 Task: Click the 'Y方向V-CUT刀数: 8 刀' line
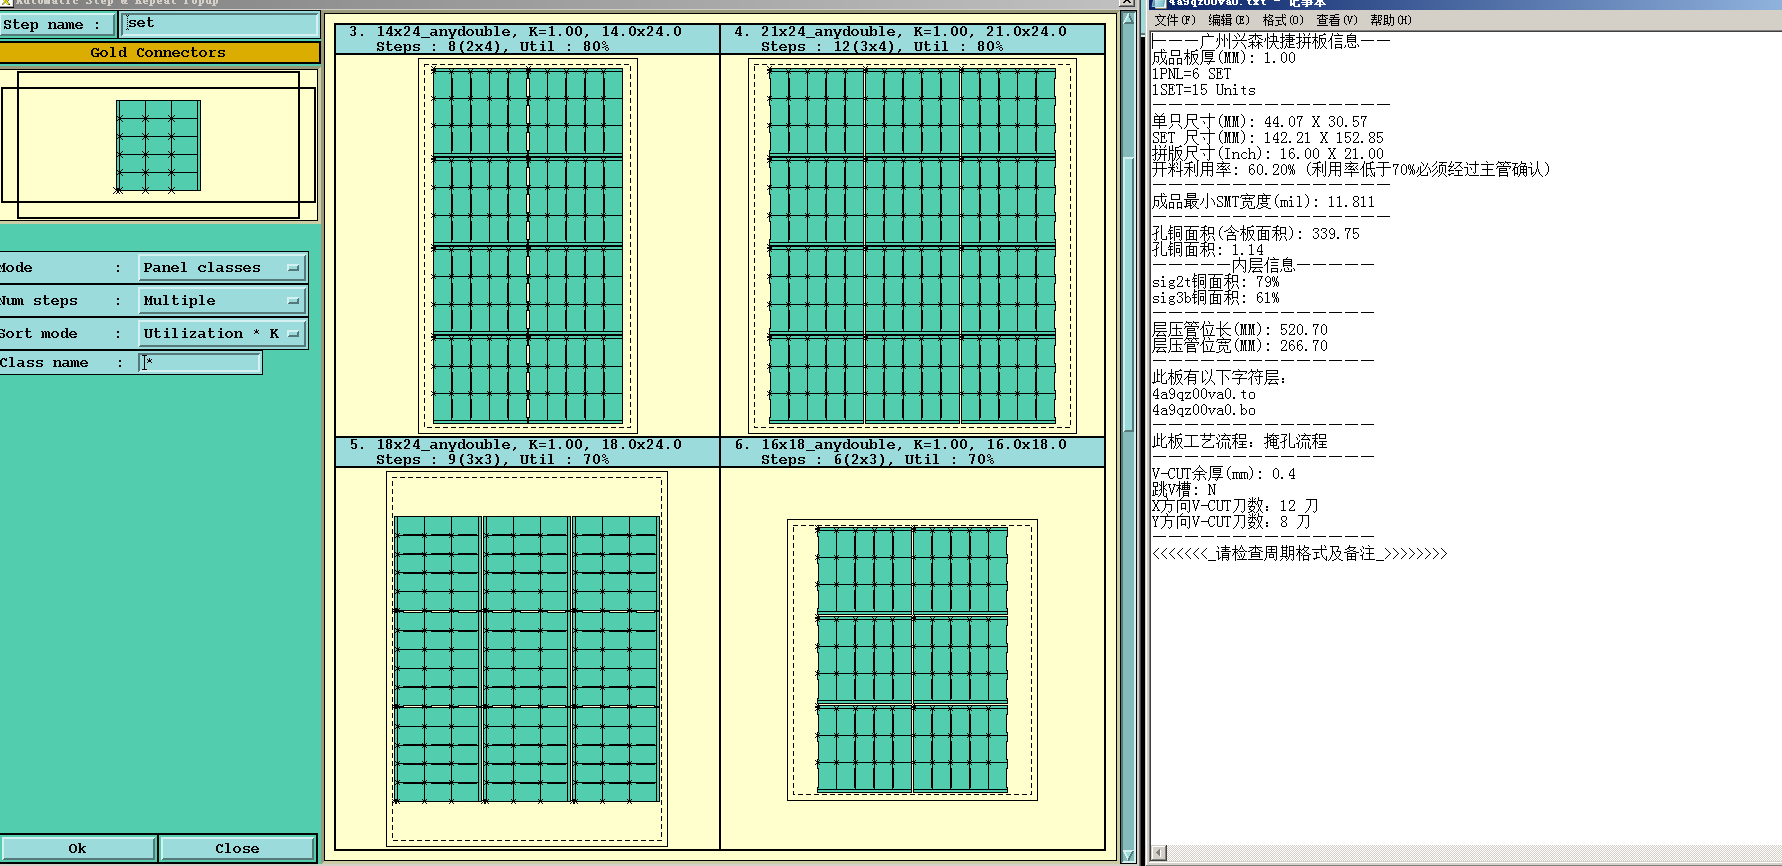point(1231,522)
